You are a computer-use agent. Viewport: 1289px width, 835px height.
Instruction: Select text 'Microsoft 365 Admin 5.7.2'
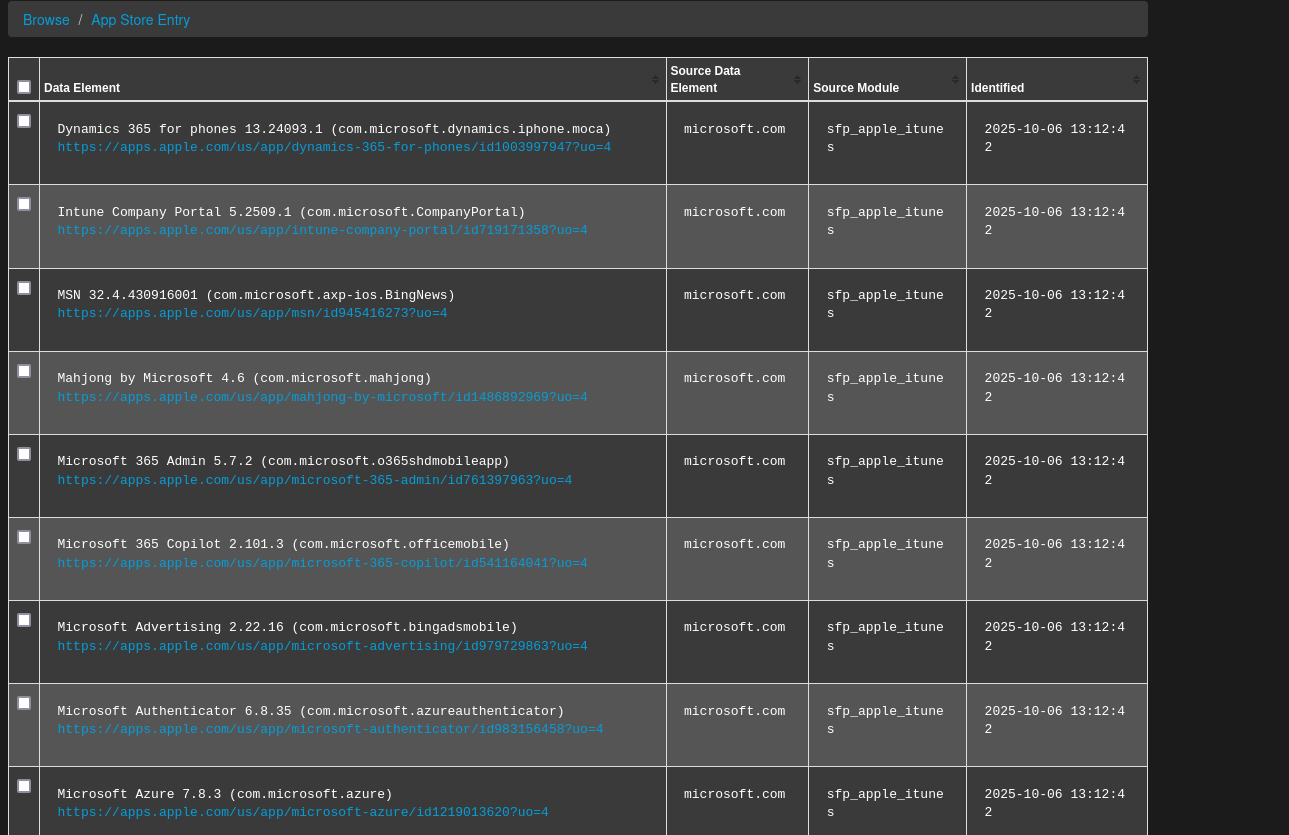click(x=155, y=462)
